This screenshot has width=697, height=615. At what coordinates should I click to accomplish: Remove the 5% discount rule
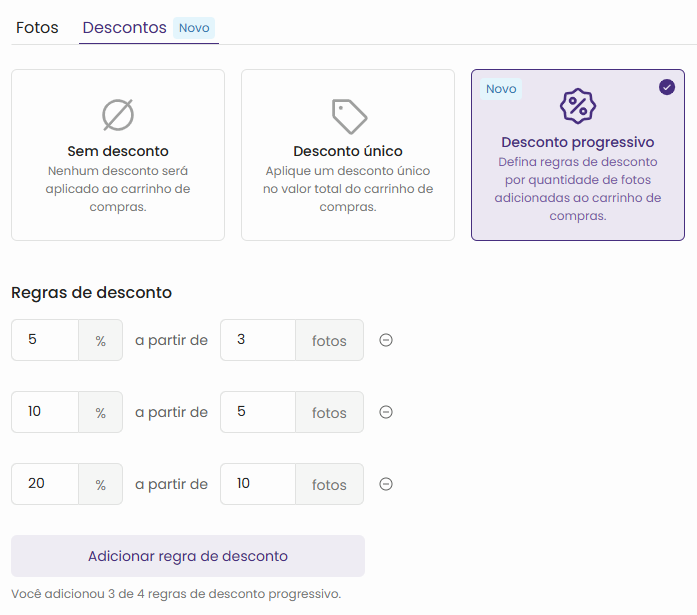pos(386,340)
